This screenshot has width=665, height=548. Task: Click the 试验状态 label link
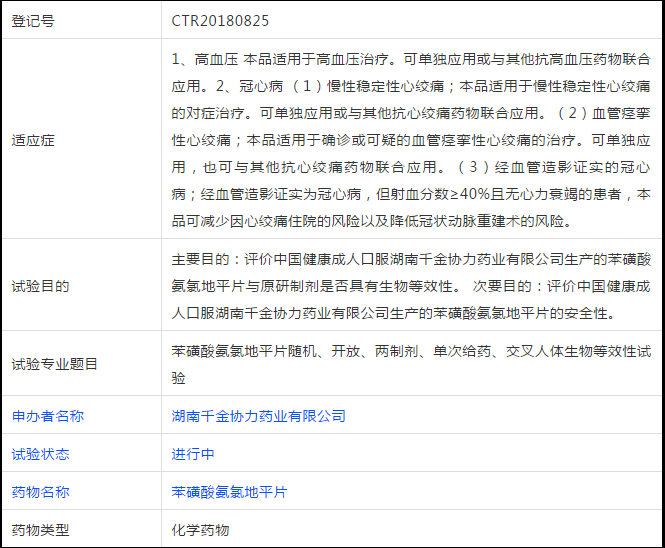click(x=40, y=454)
